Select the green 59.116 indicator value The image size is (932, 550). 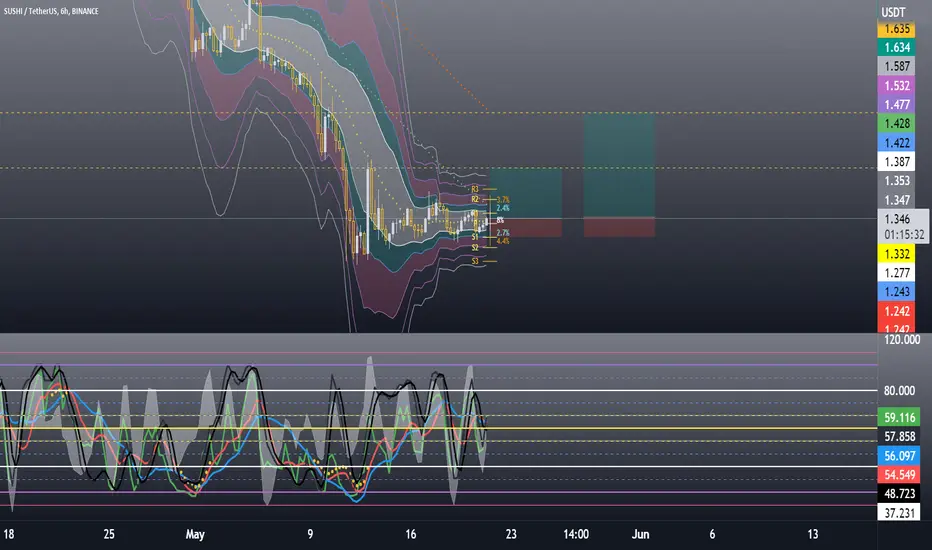pyautogui.click(x=899, y=417)
